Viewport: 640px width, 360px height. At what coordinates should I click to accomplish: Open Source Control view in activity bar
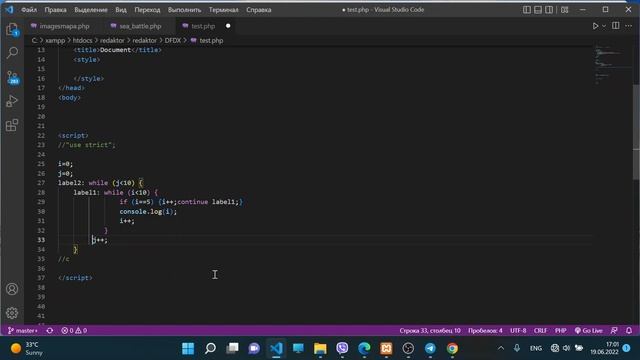[12, 77]
